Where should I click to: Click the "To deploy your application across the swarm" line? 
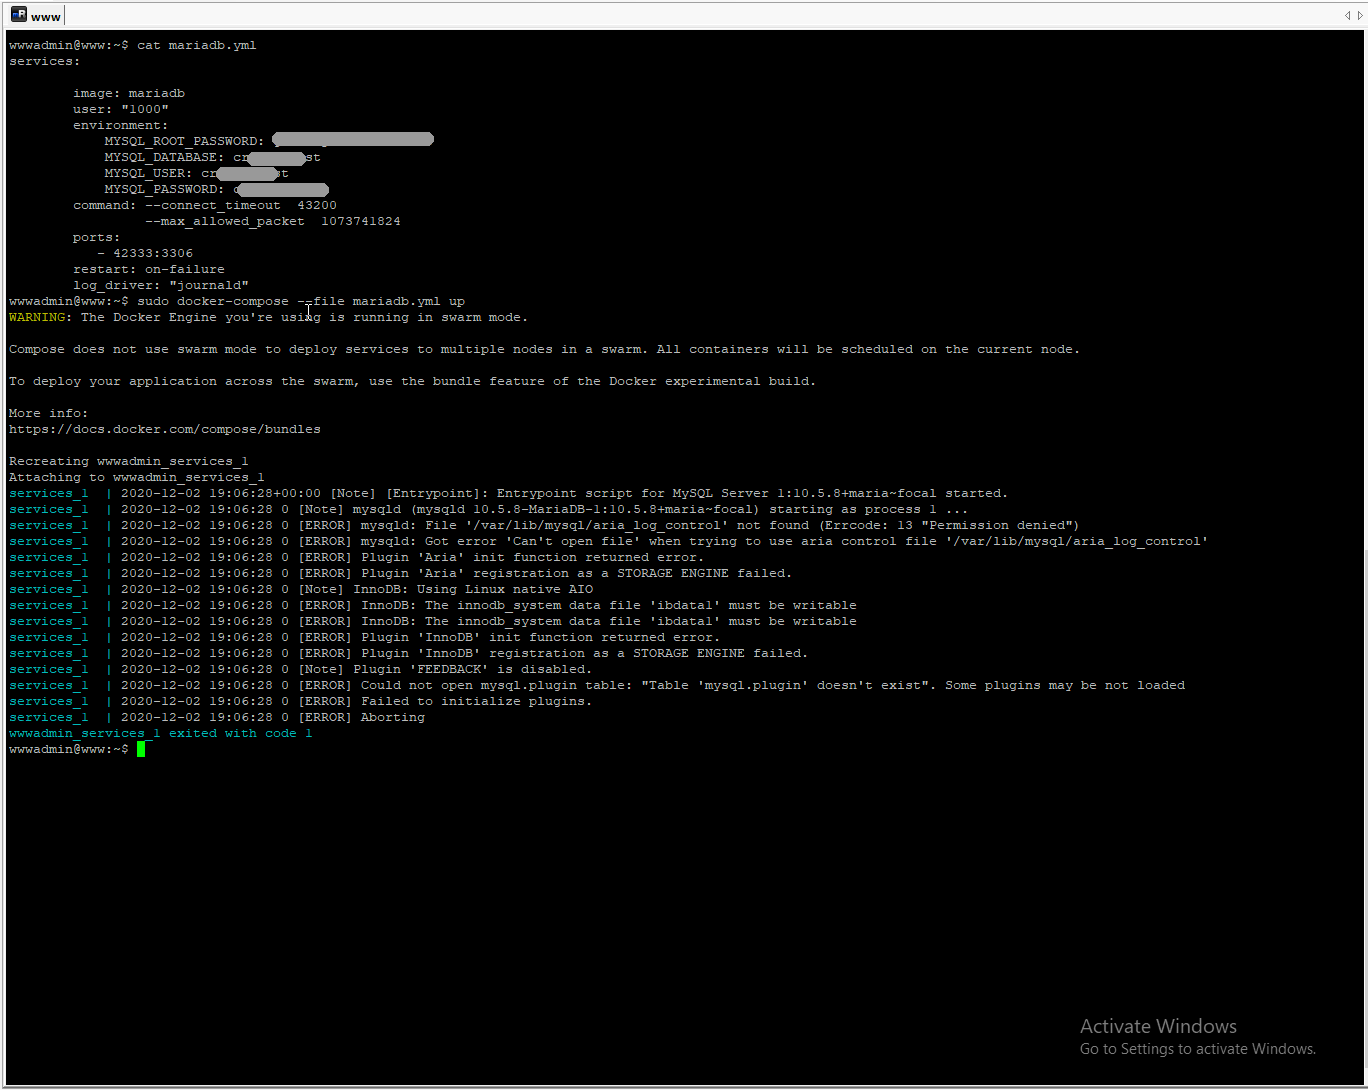tap(413, 381)
